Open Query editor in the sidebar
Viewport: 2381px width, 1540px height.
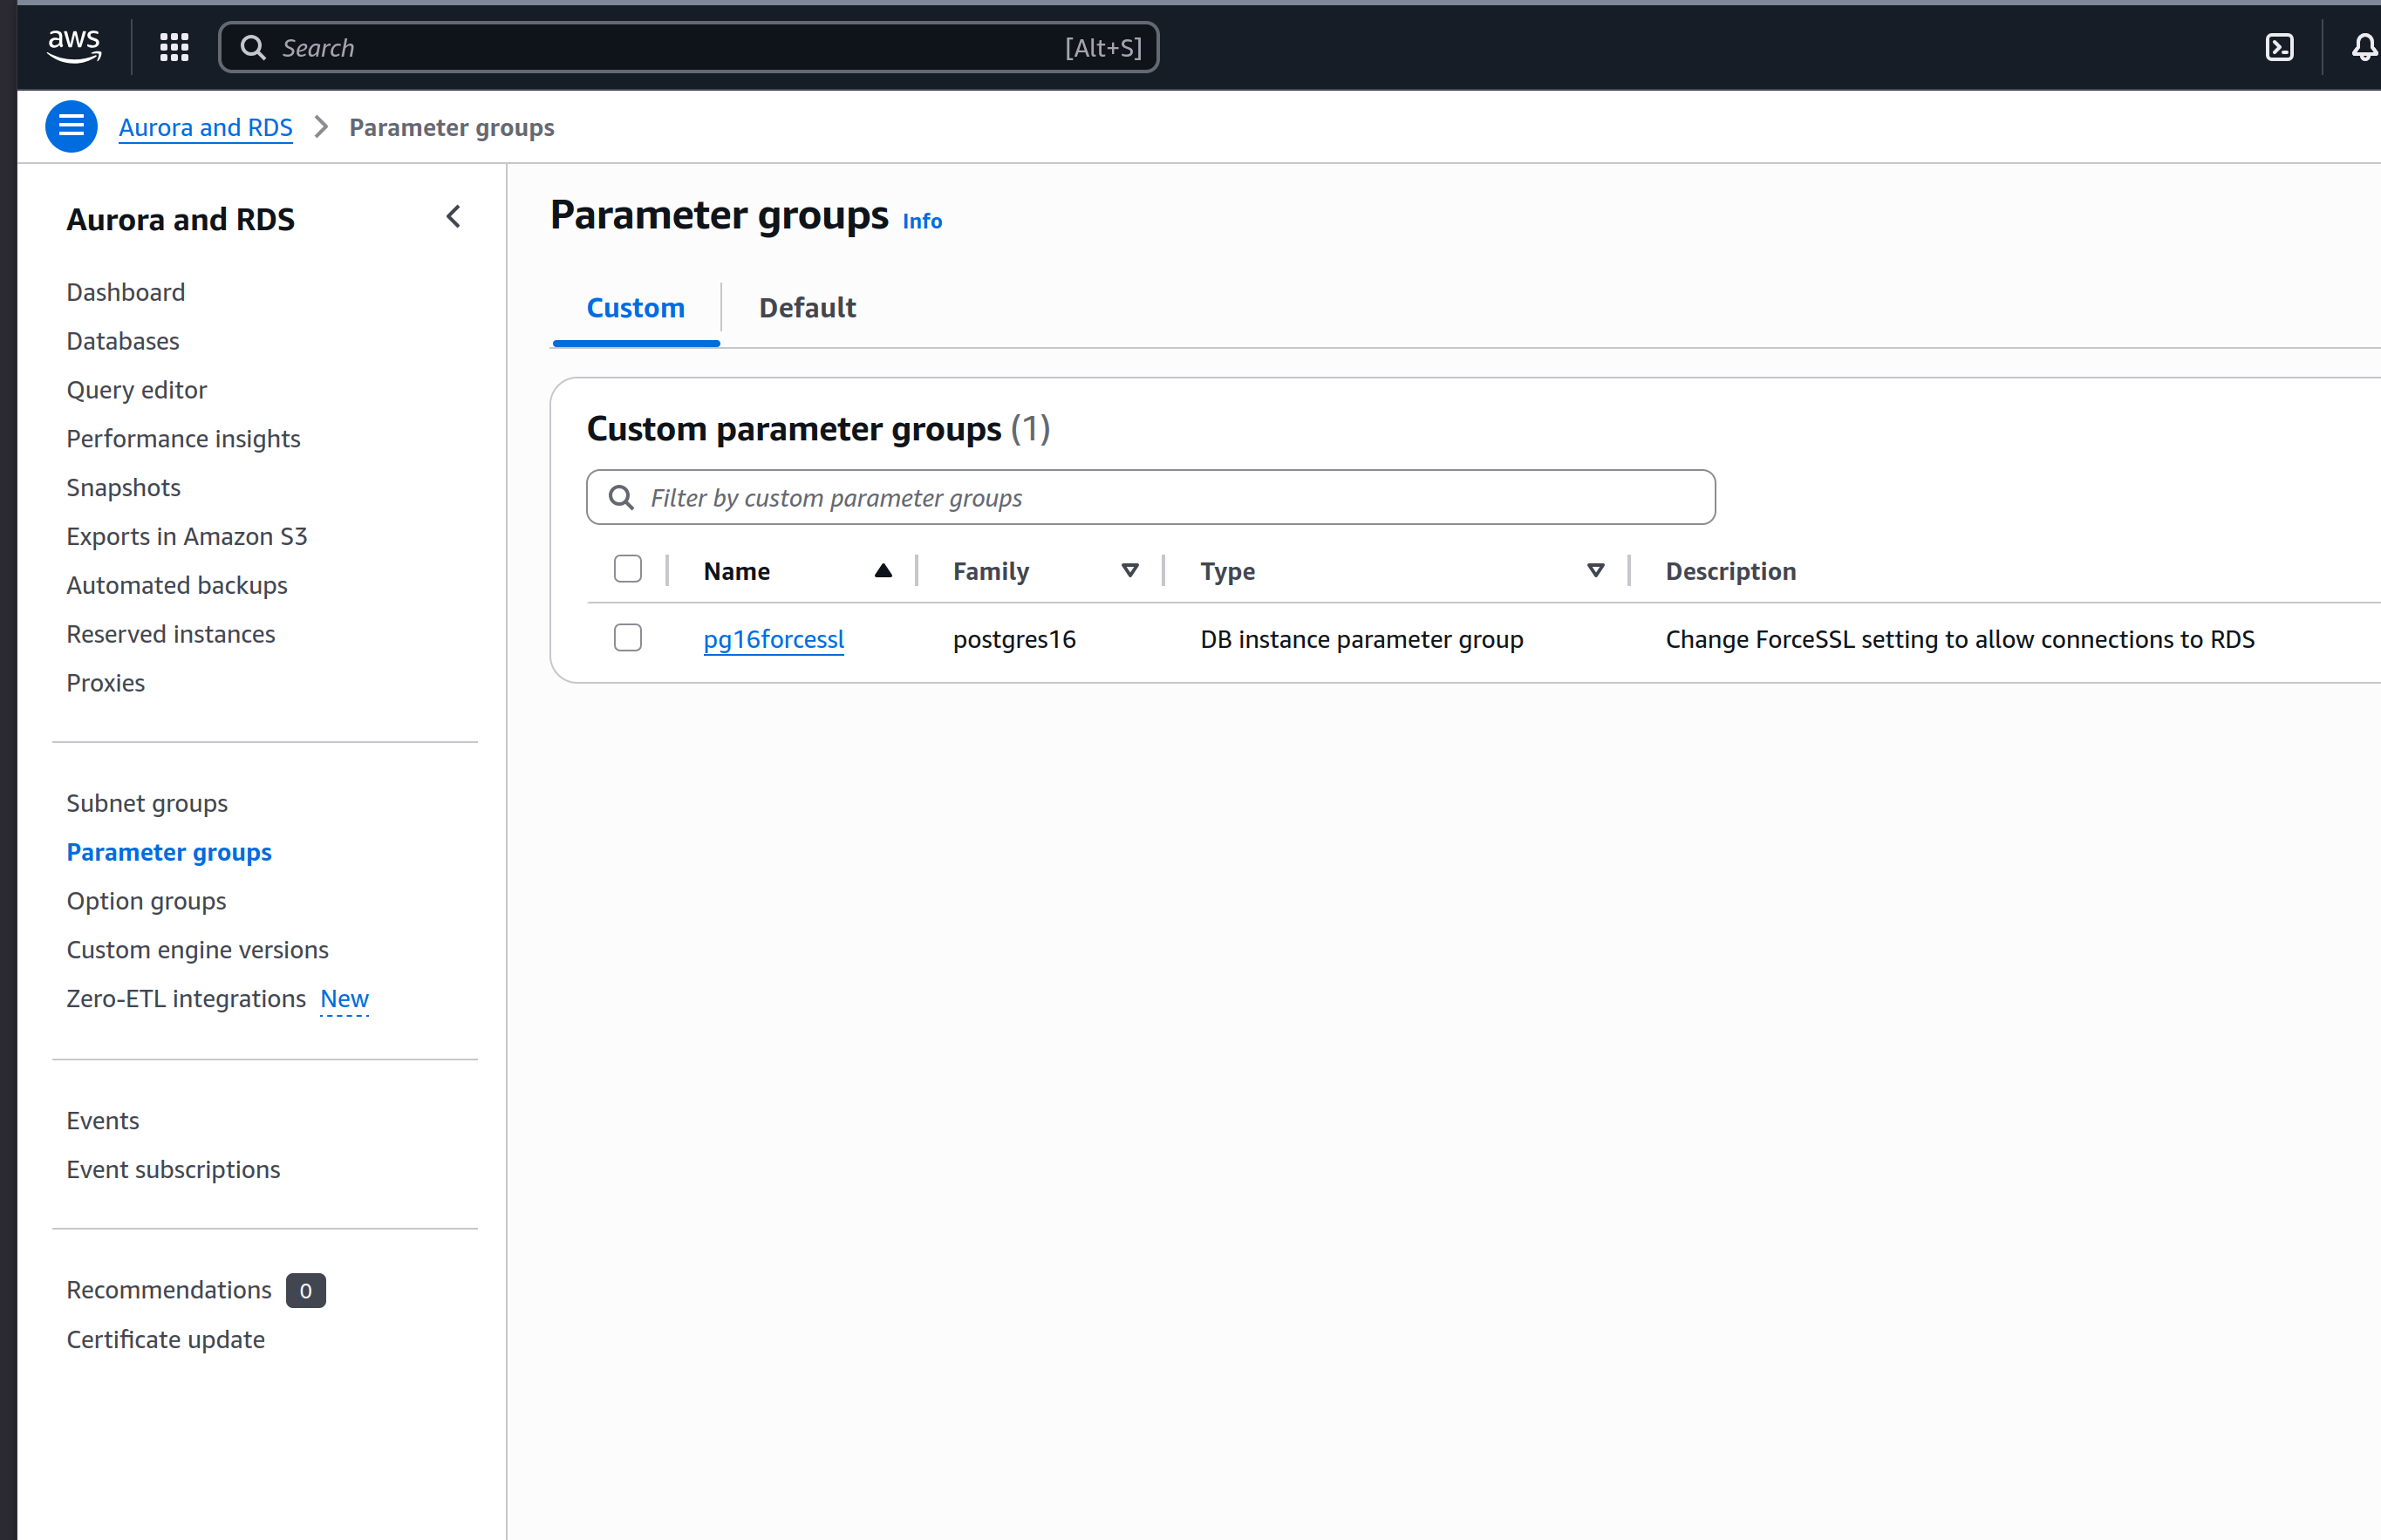[x=137, y=390]
